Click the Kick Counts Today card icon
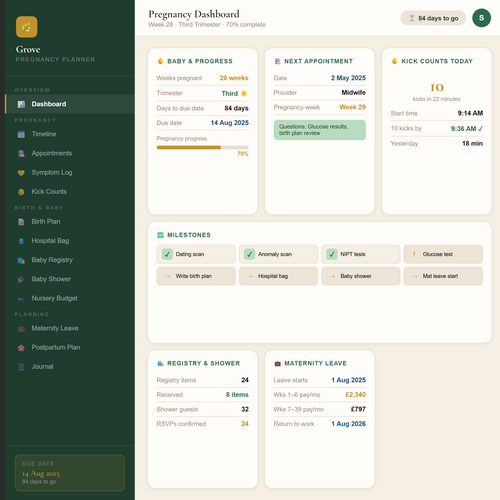 395,61
